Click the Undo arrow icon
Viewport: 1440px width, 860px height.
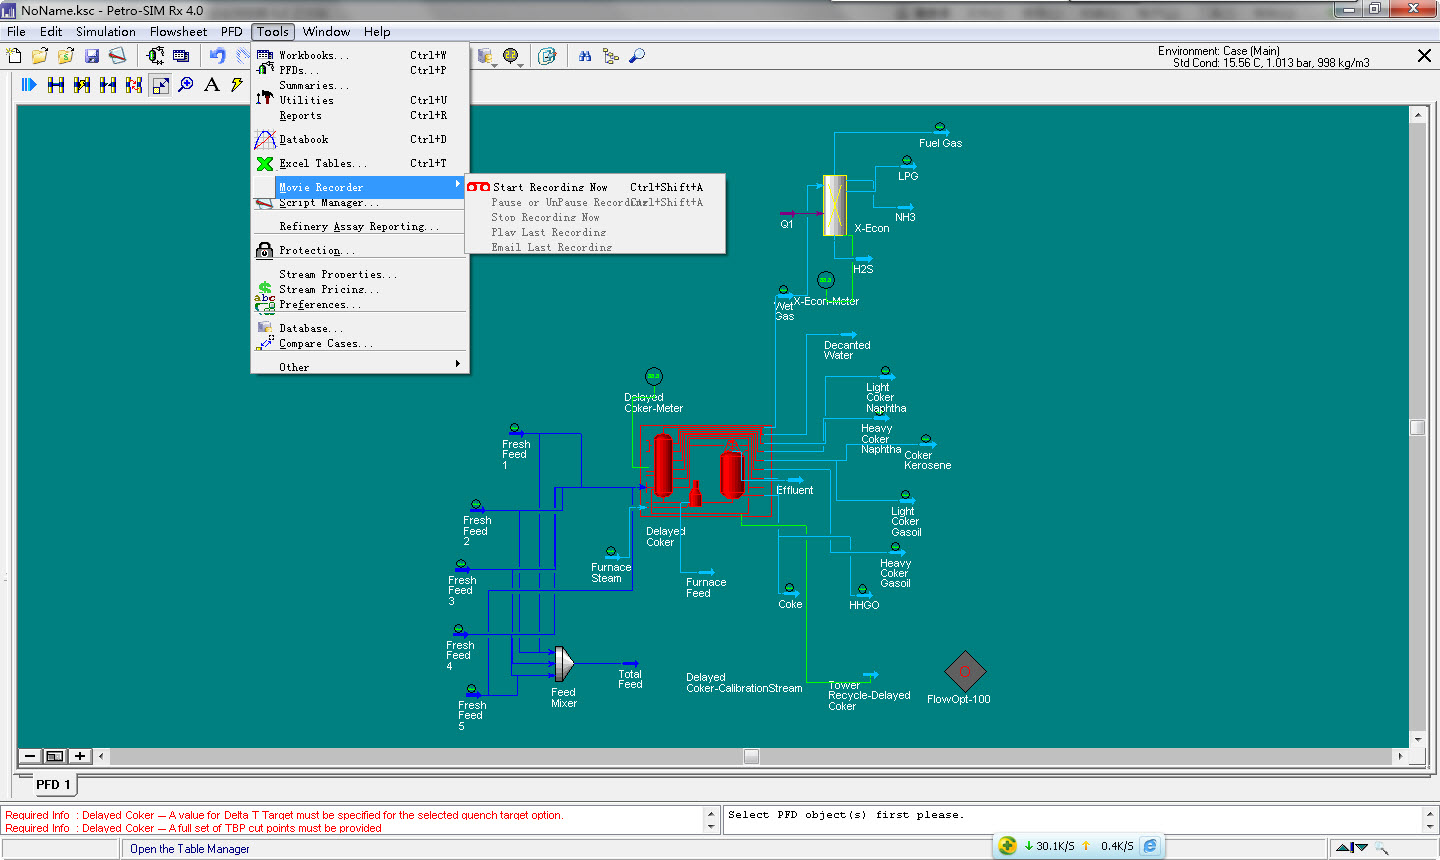217,56
